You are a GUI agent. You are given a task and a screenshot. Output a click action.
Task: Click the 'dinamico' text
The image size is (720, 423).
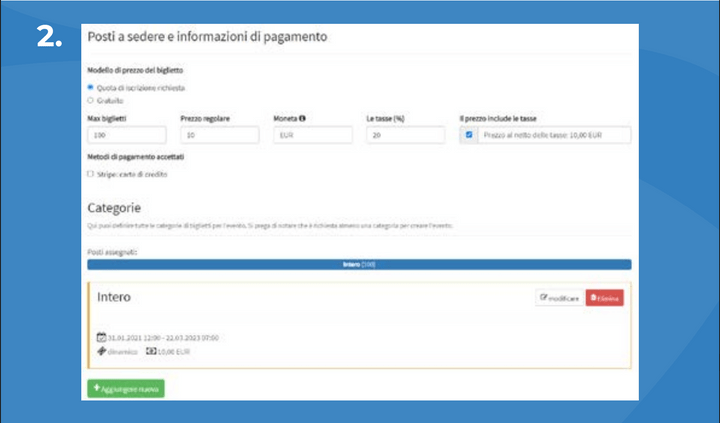pos(123,352)
